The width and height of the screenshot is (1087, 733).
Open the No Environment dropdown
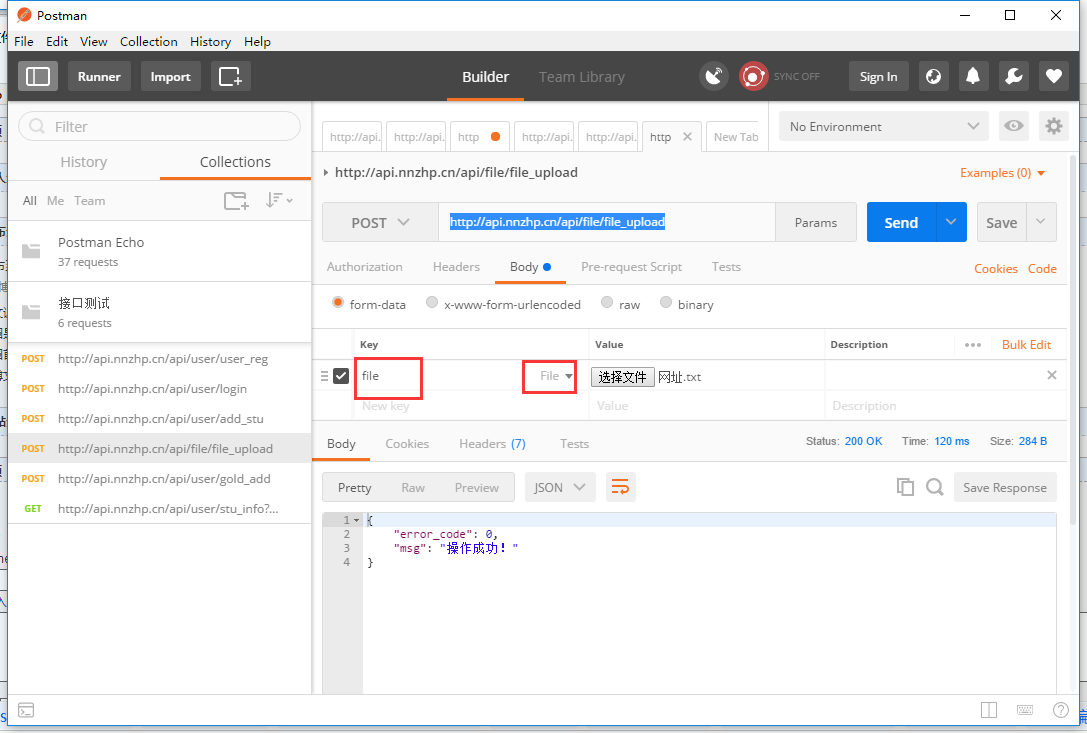[x=884, y=126]
